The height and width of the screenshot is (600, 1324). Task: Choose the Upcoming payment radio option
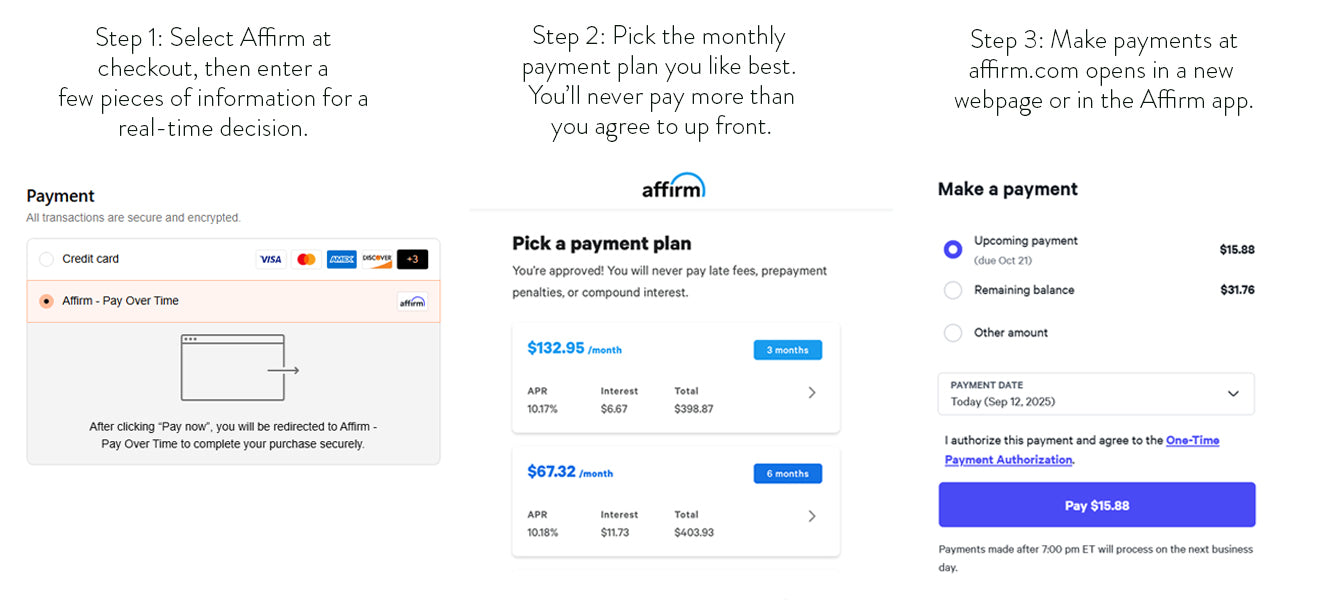tap(953, 249)
